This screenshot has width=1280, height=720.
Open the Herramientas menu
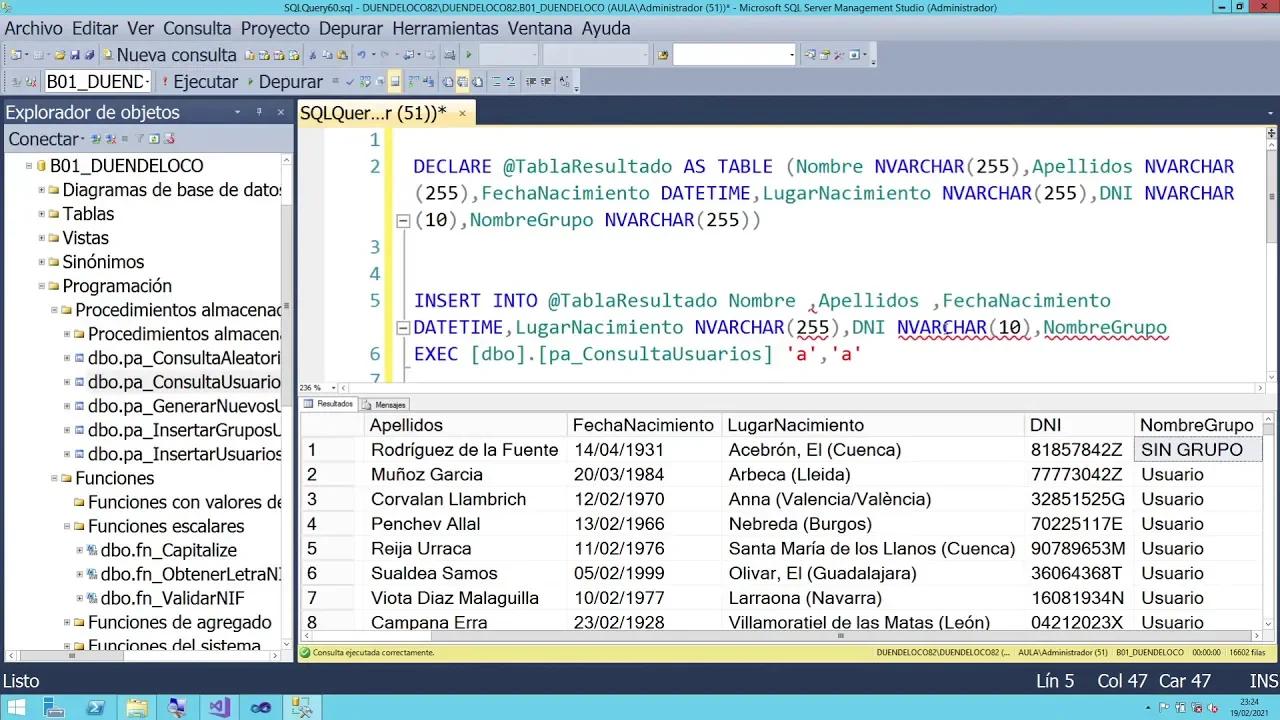tap(446, 28)
